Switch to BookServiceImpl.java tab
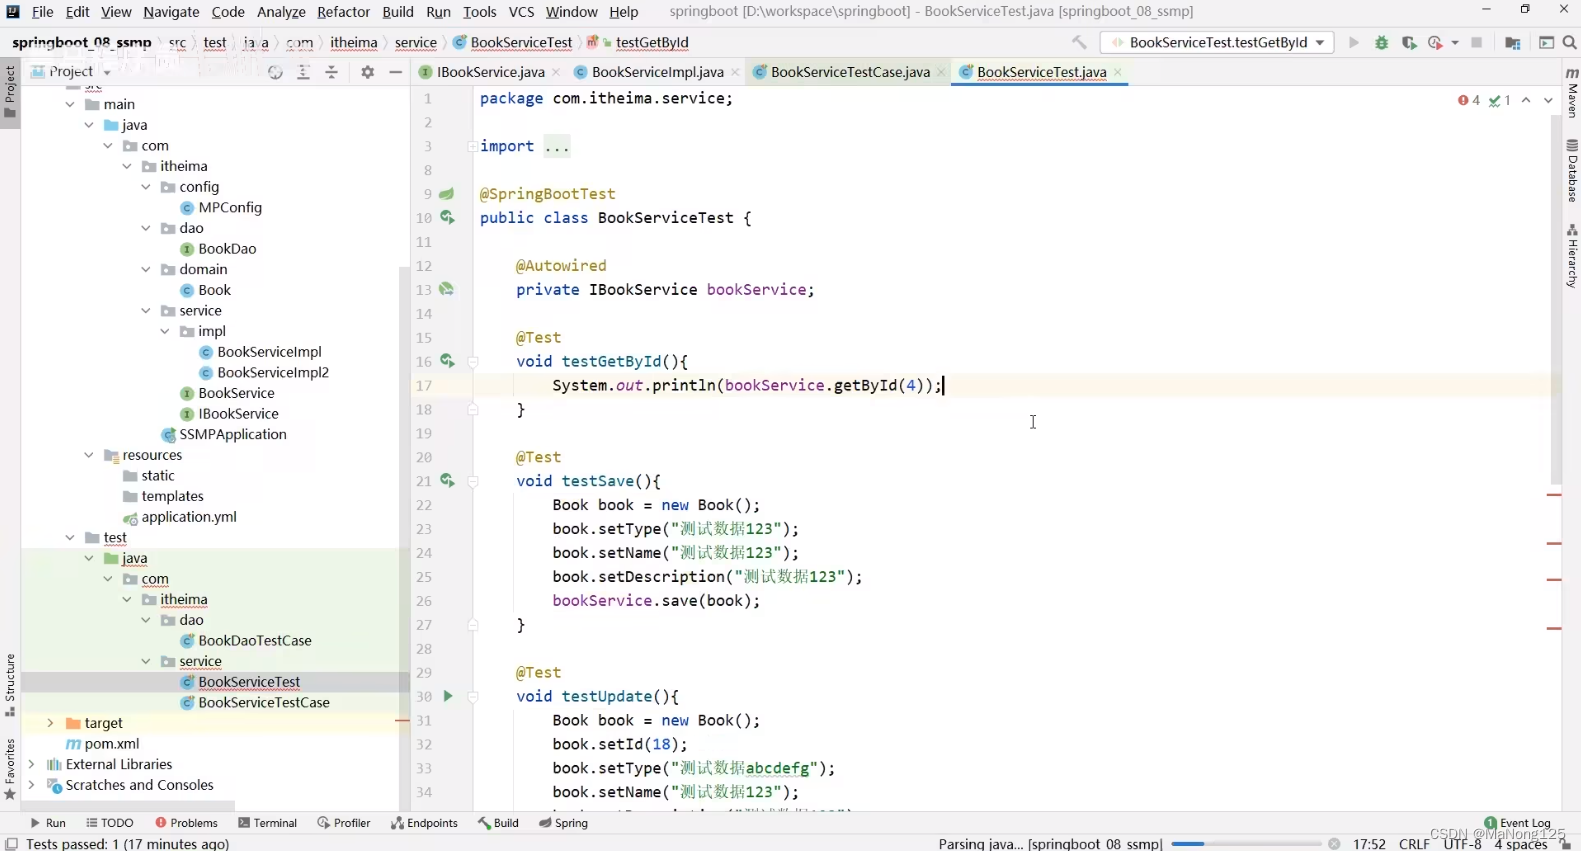The image size is (1581, 851). point(657,72)
